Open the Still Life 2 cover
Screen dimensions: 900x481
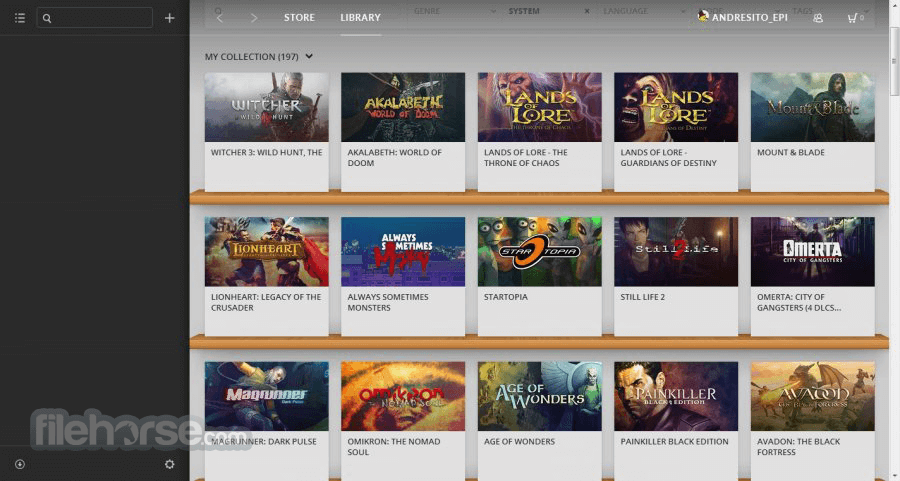pyautogui.click(x=676, y=252)
